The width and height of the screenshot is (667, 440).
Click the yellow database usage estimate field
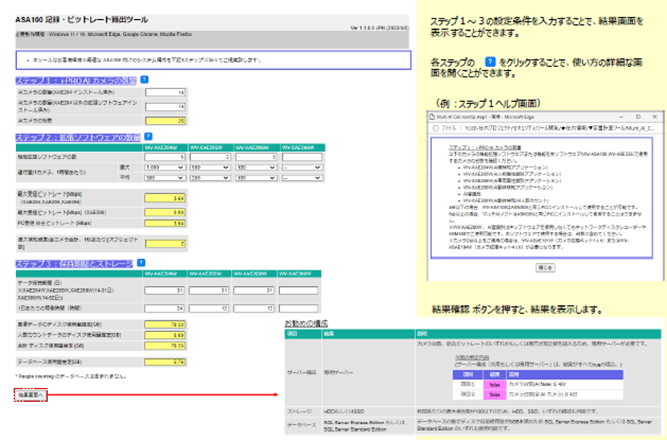pos(165,362)
